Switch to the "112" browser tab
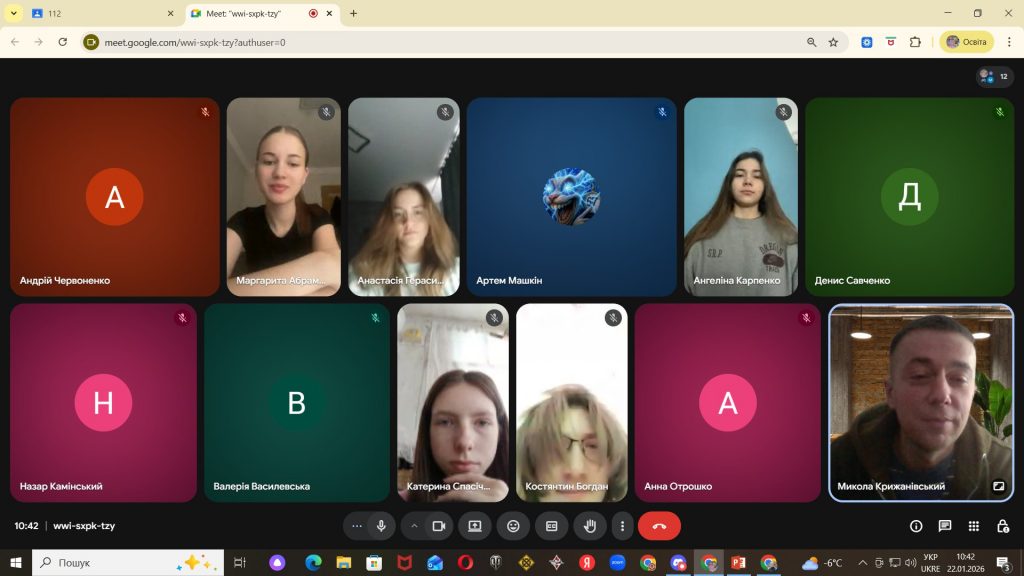 (x=100, y=14)
